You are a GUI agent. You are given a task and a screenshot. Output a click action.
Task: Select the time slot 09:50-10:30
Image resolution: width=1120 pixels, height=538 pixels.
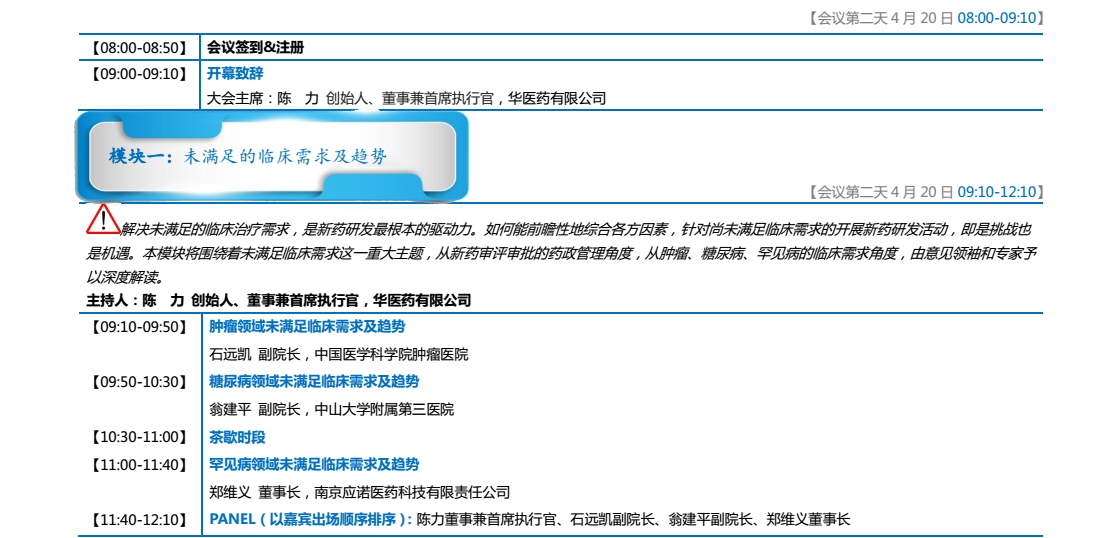(139, 382)
